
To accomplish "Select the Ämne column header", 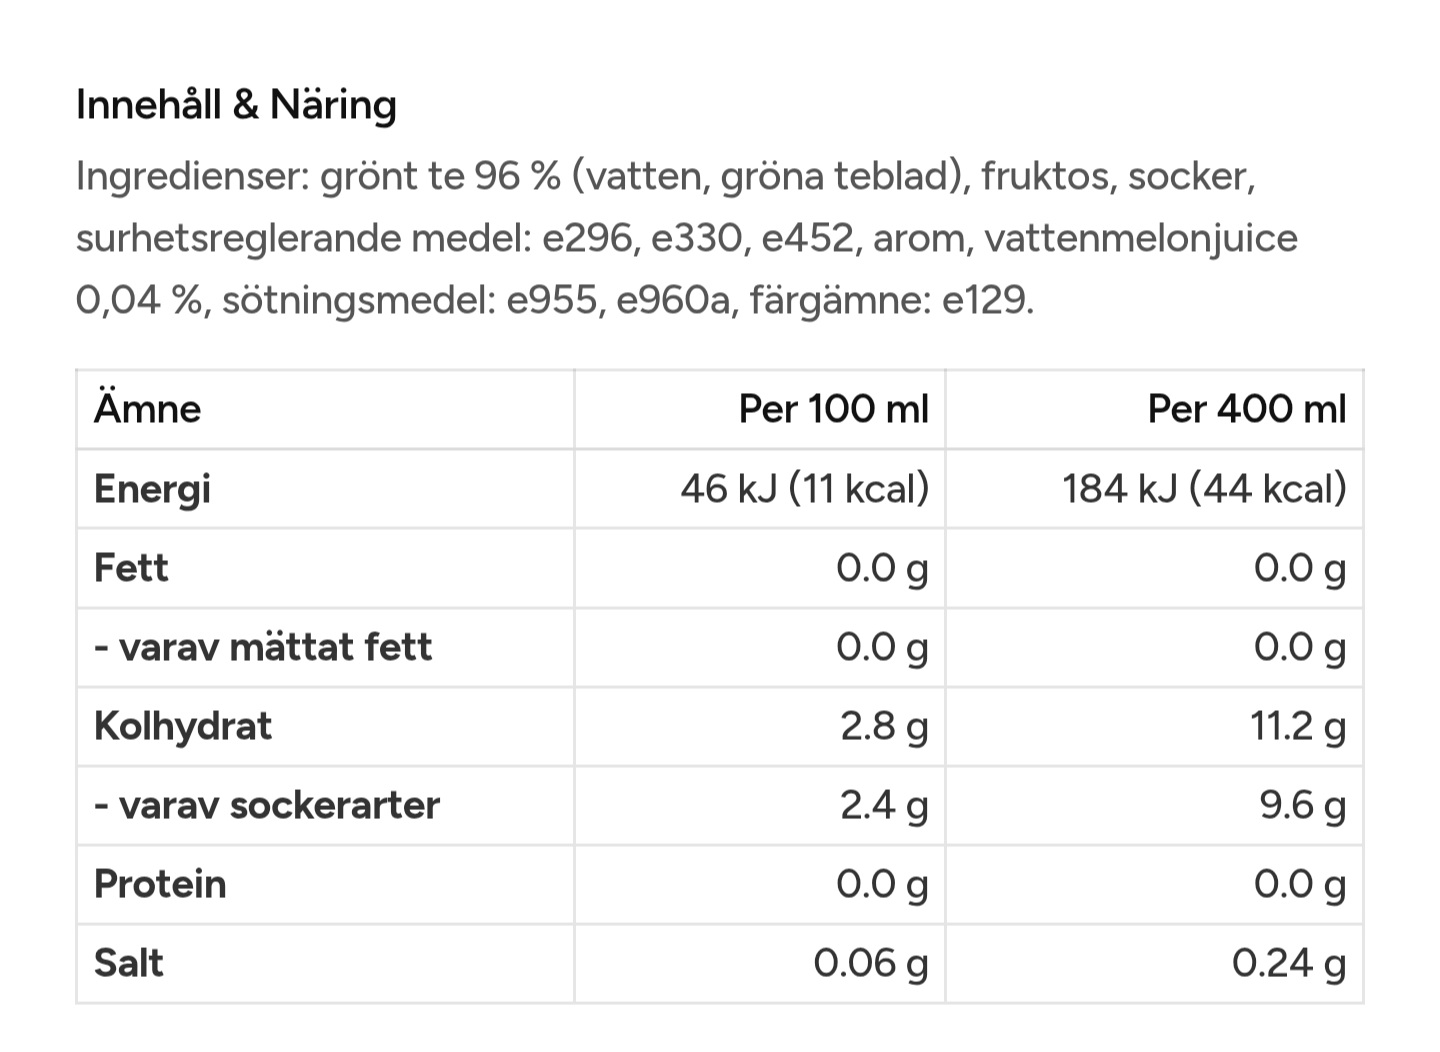I will (x=147, y=409).
